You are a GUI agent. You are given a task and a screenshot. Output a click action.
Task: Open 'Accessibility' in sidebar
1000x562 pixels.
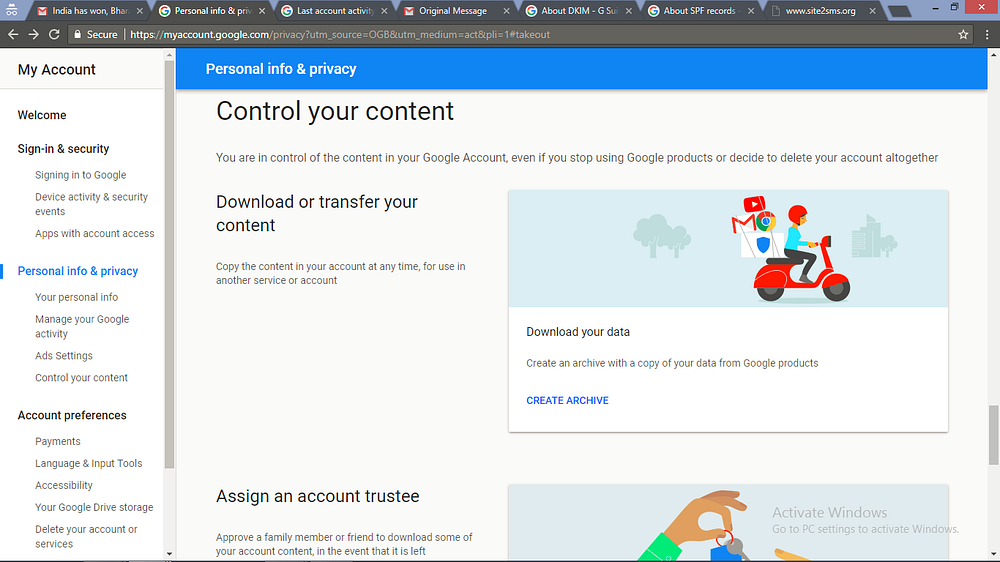pyautogui.click(x=64, y=485)
